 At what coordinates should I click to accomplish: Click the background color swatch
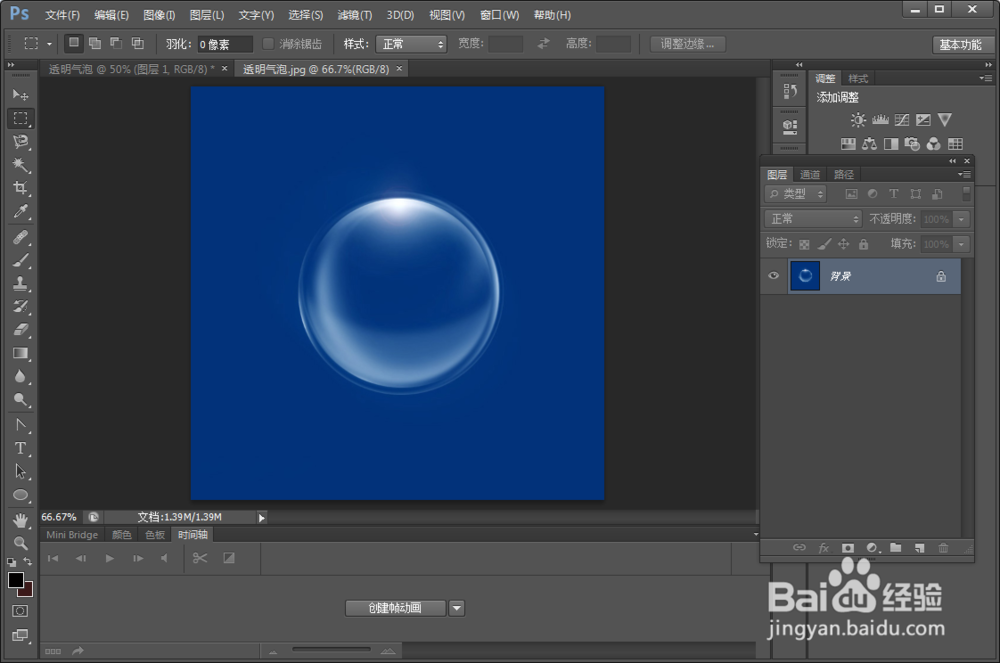(27, 590)
